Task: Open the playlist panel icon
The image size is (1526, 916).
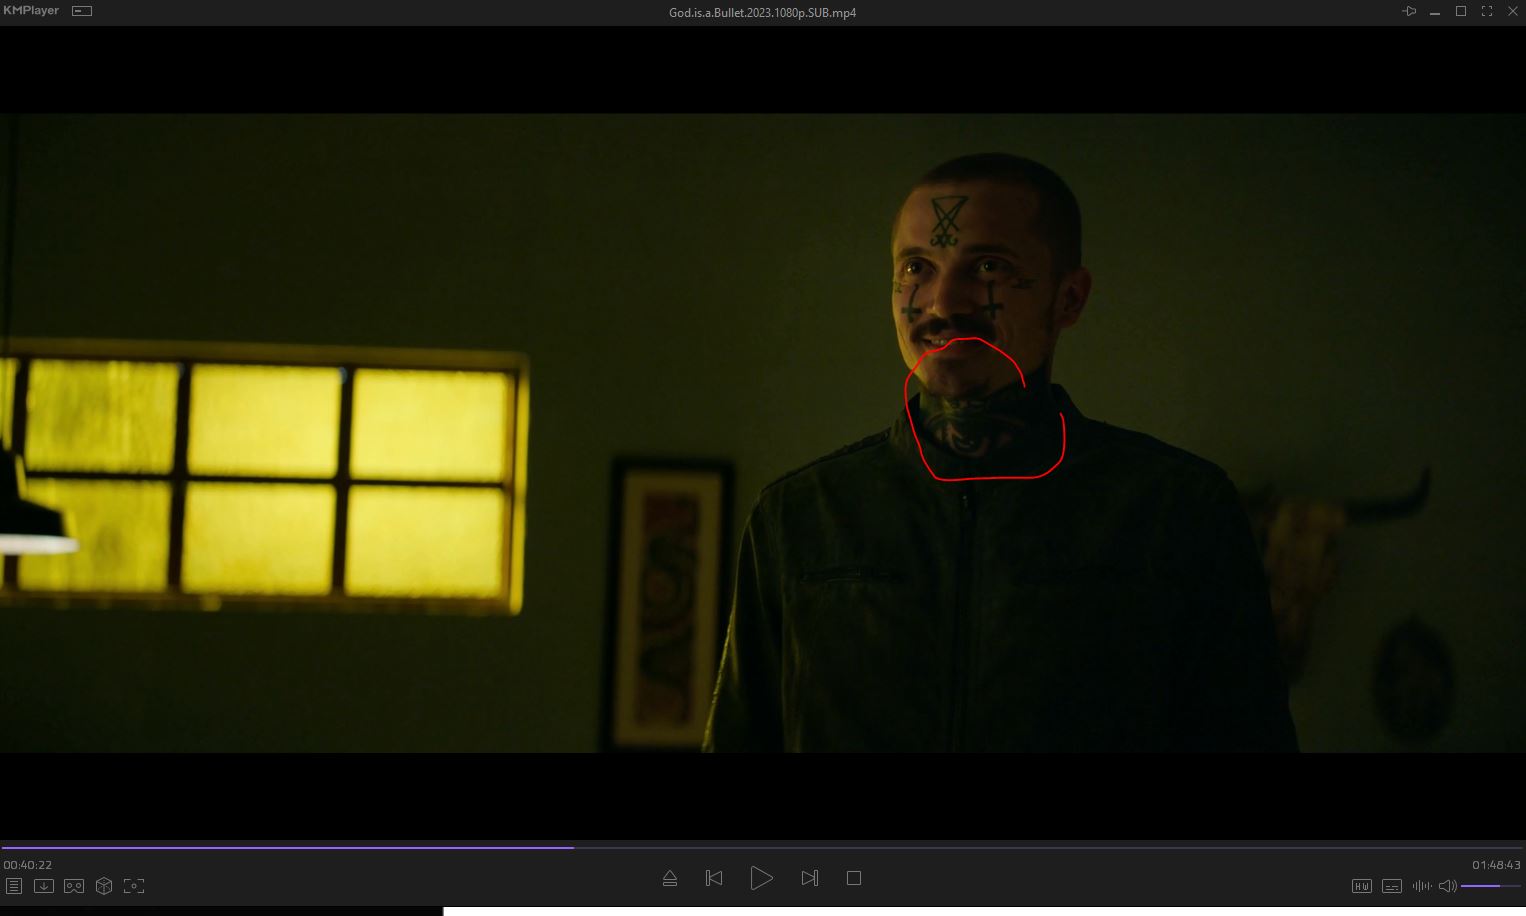Action: 14,886
